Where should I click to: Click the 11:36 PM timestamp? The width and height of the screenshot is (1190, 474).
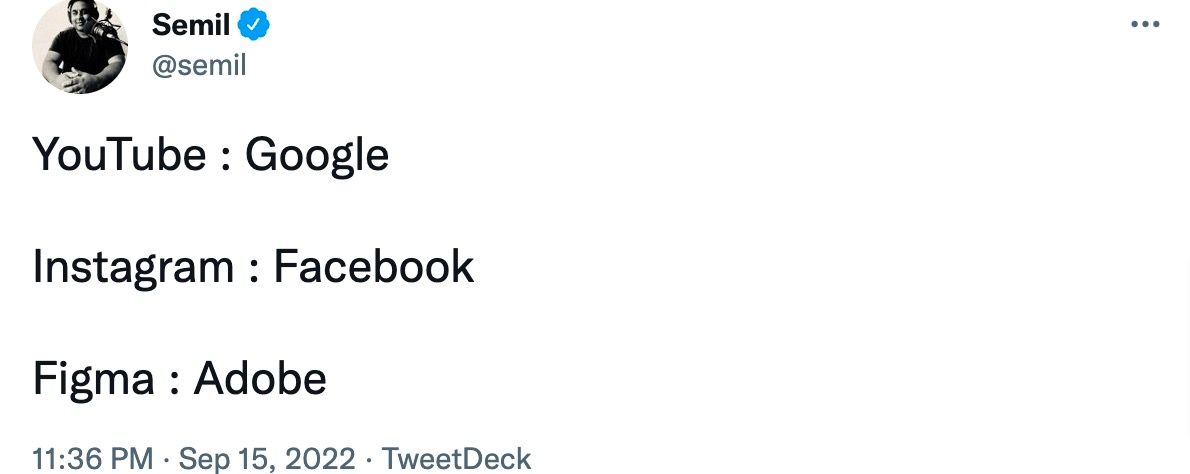(x=93, y=460)
